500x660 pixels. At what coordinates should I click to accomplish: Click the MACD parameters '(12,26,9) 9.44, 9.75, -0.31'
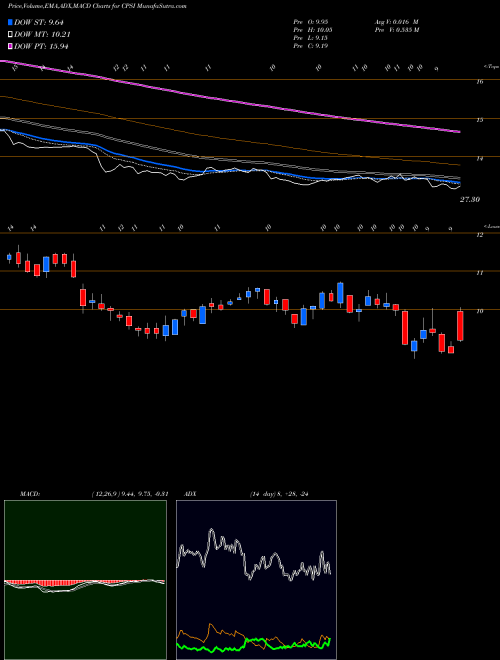pos(129,494)
